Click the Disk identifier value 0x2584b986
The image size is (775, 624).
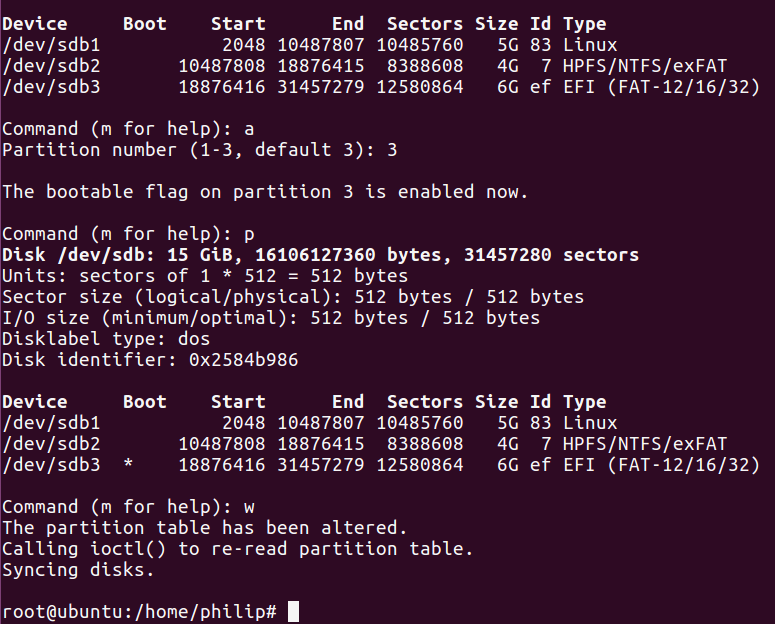(x=244, y=359)
